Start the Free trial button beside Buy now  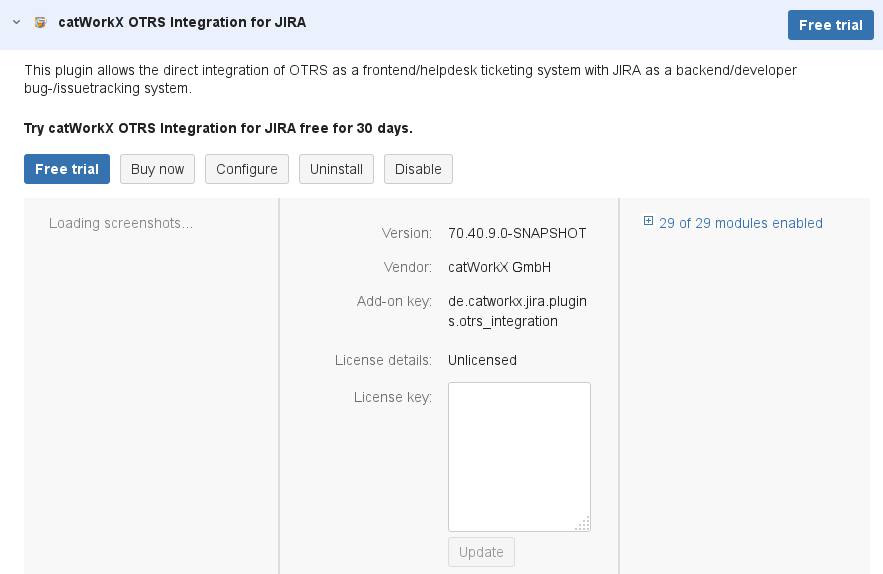tap(67, 169)
